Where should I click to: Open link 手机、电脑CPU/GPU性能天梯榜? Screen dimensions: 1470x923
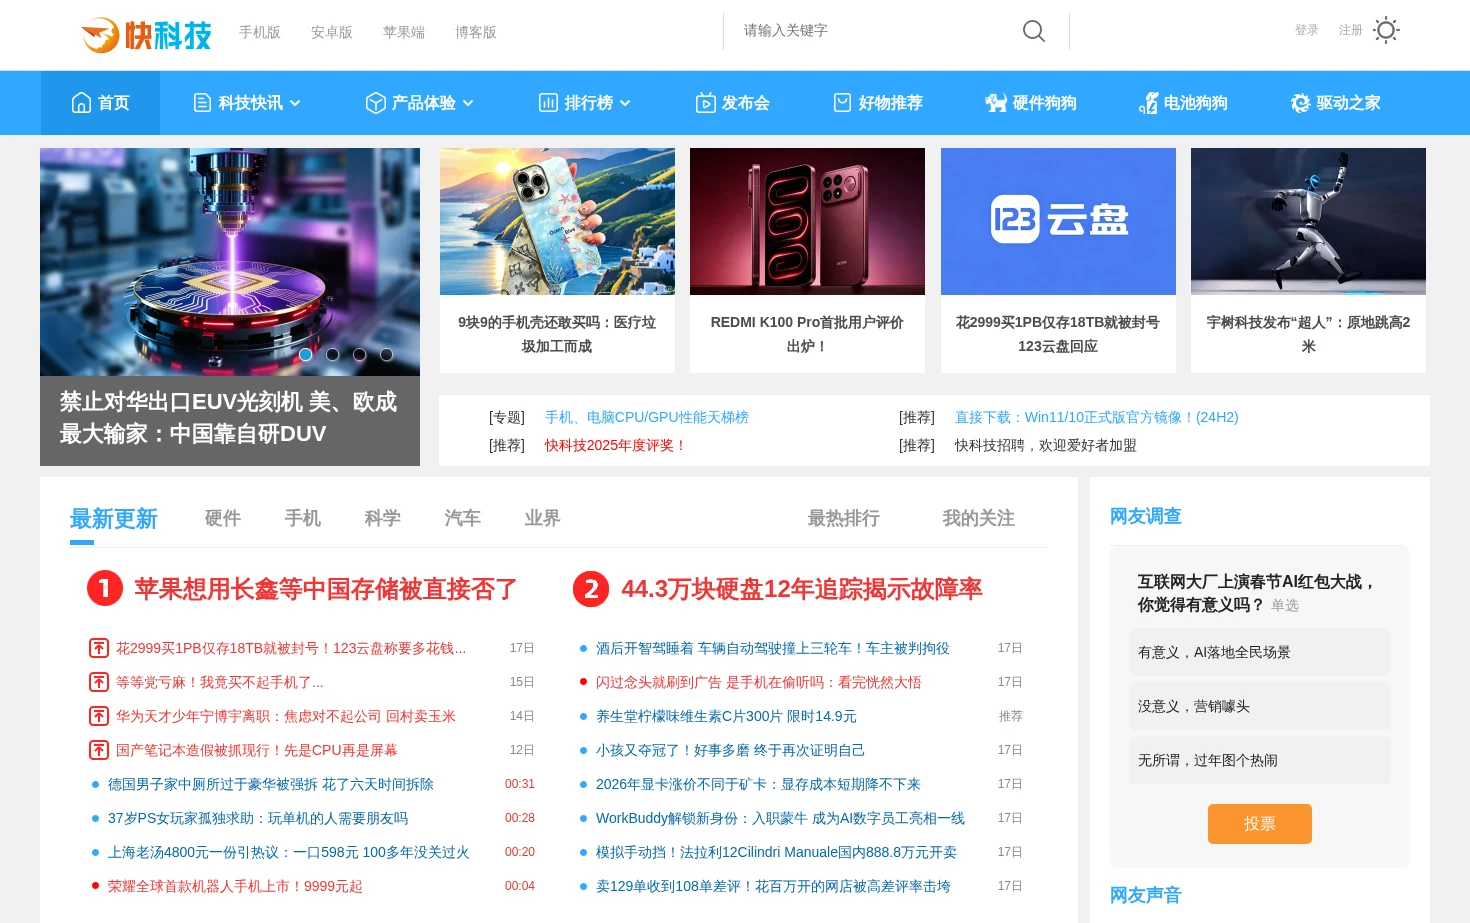click(647, 417)
